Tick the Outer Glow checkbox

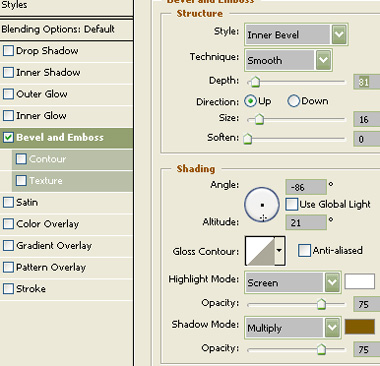click(8, 94)
